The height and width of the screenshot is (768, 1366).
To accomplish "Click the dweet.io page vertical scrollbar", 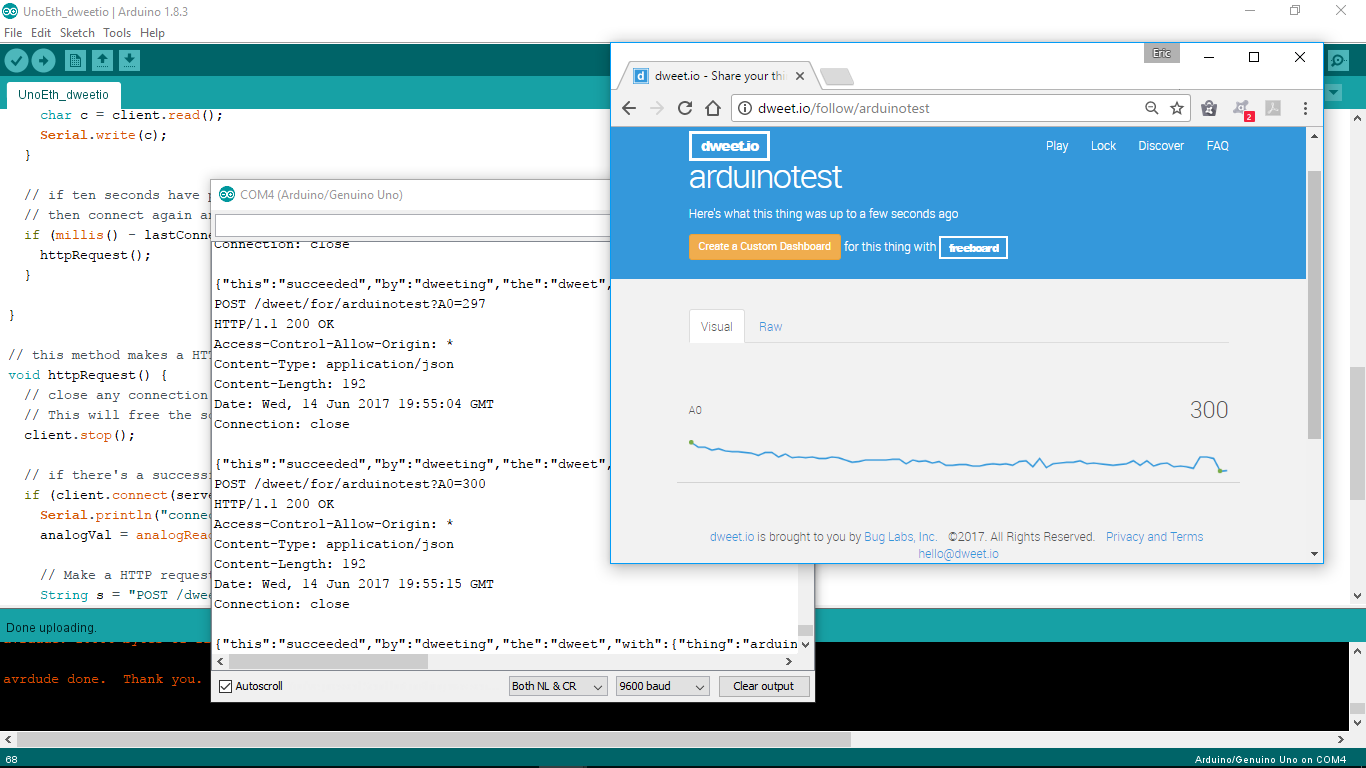I will tap(1314, 303).
